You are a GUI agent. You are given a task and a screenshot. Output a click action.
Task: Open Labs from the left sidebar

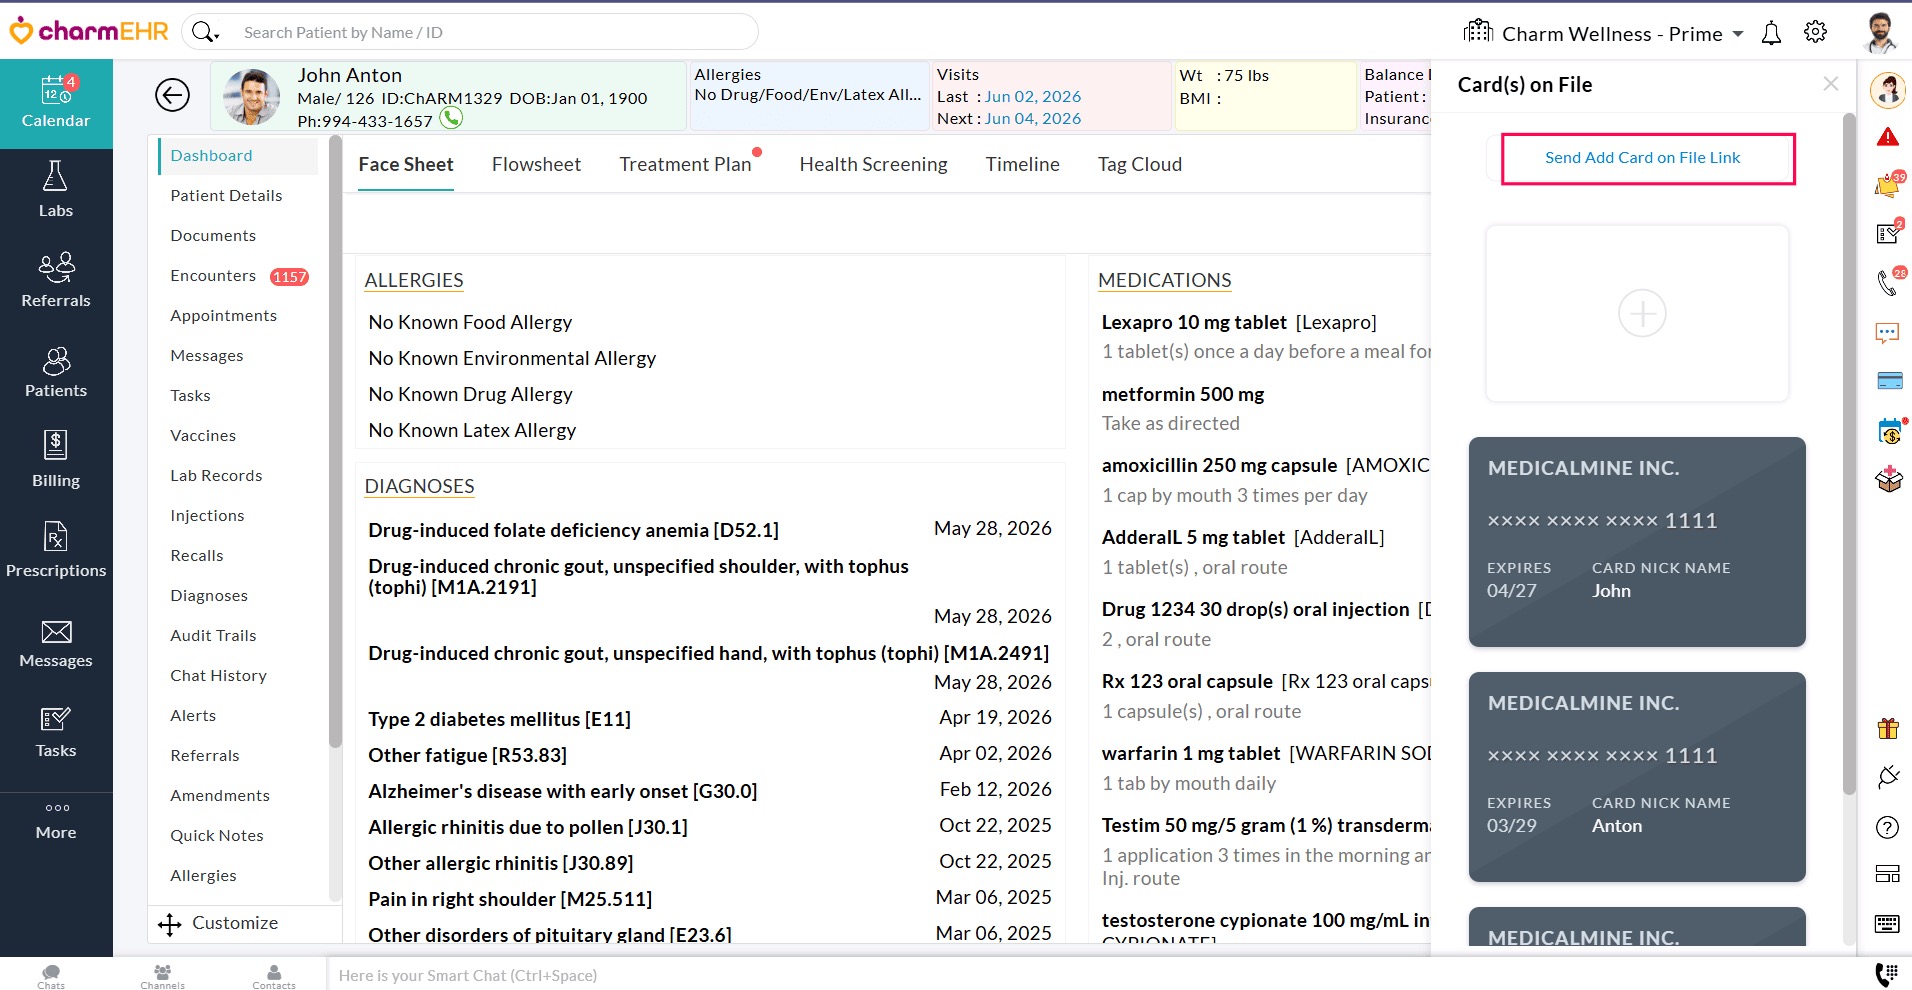56,190
